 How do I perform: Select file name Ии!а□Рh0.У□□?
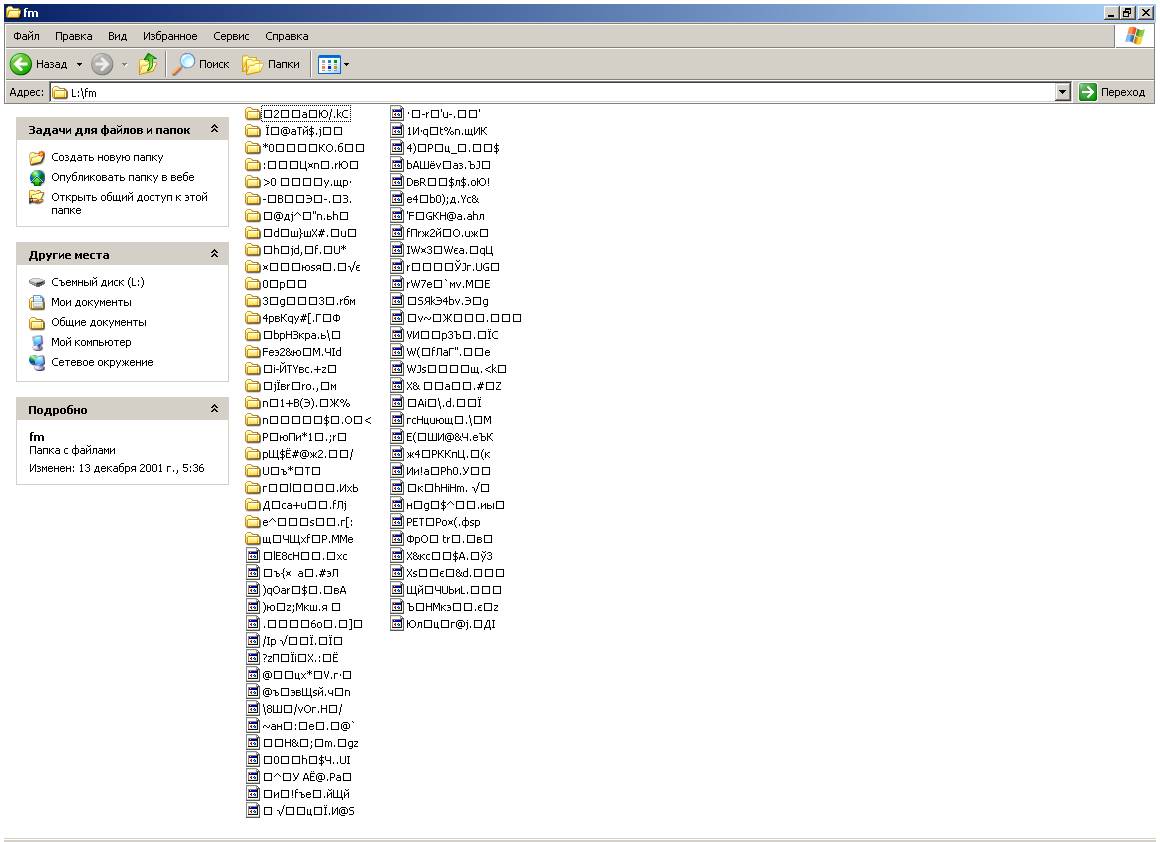point(448,471)
